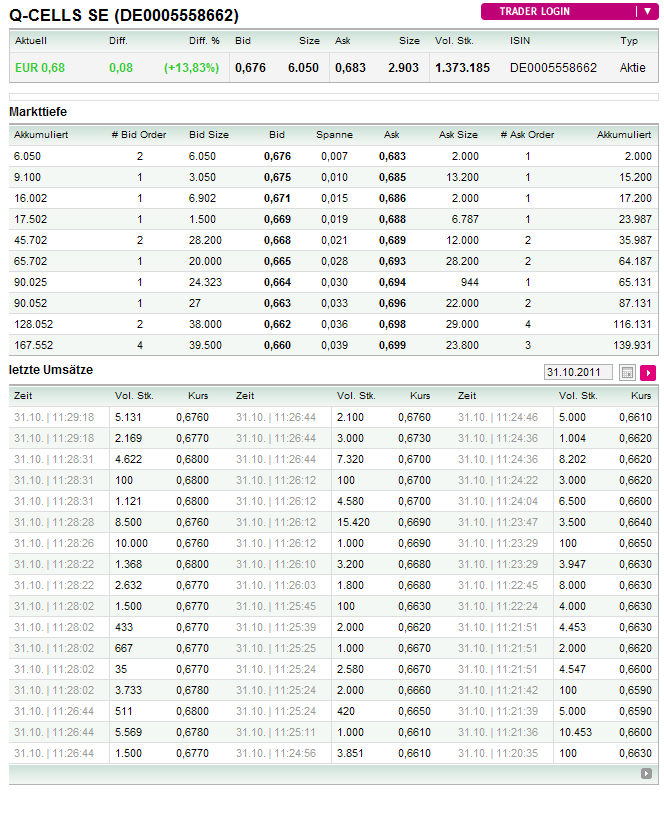This screenshot has width=664, height=816.
Task: Click the TRADER LOGIN button
Action: (556, 12)
